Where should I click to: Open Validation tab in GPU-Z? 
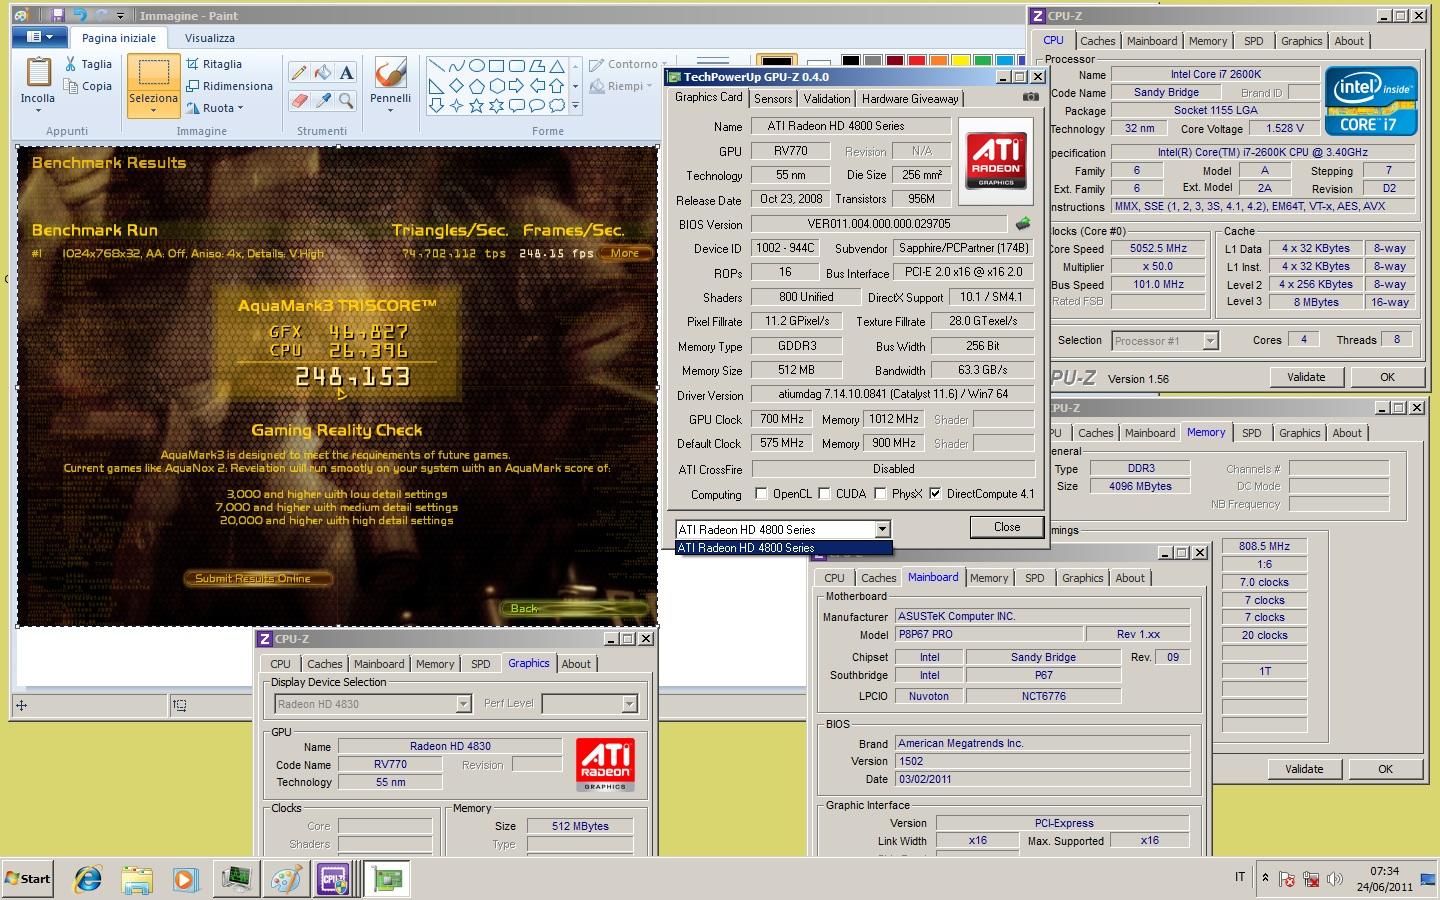point(827,98)
